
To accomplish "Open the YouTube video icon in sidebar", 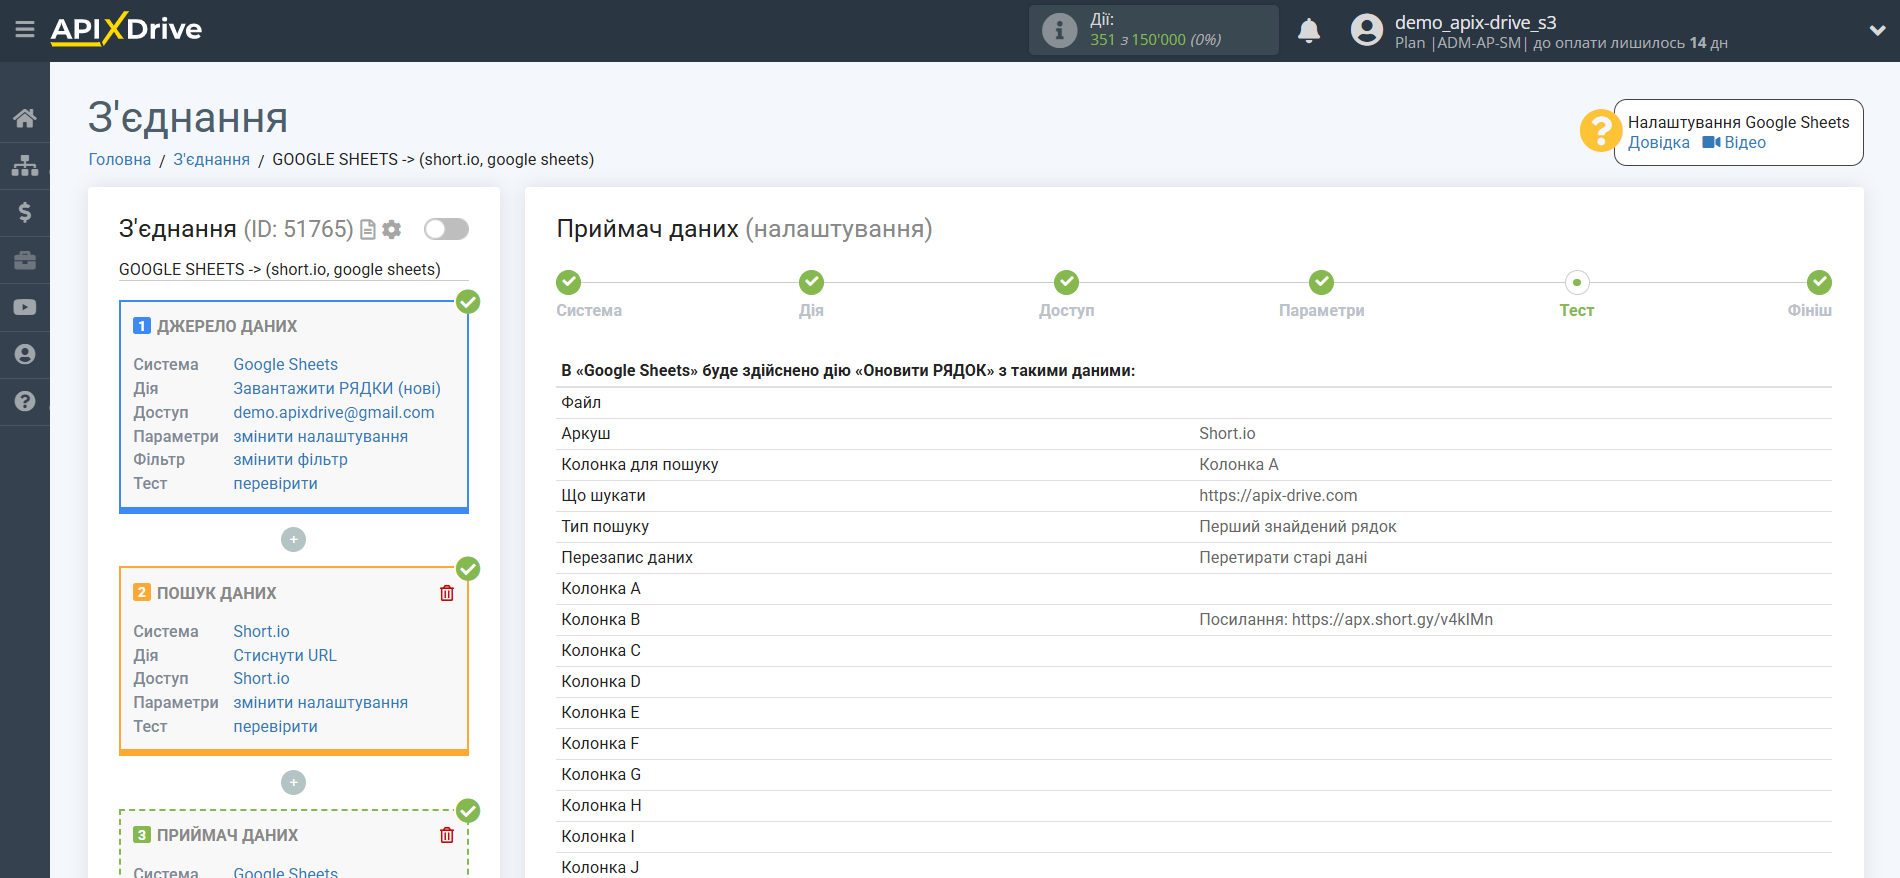I will (x=25, y=307).
